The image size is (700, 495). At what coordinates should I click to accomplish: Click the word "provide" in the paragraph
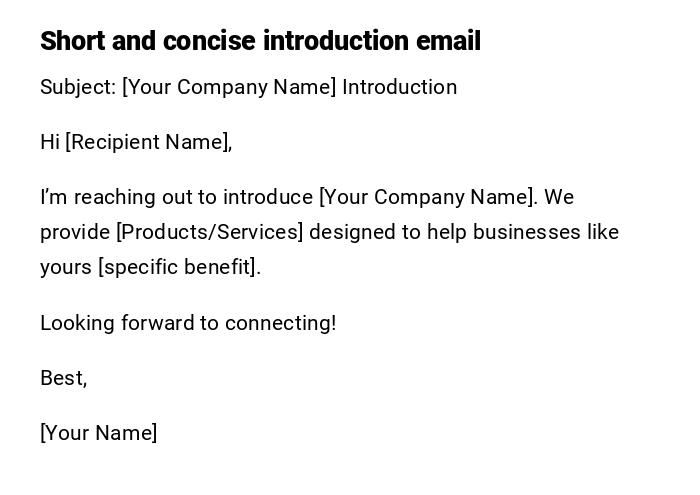(x=75, y=232)
